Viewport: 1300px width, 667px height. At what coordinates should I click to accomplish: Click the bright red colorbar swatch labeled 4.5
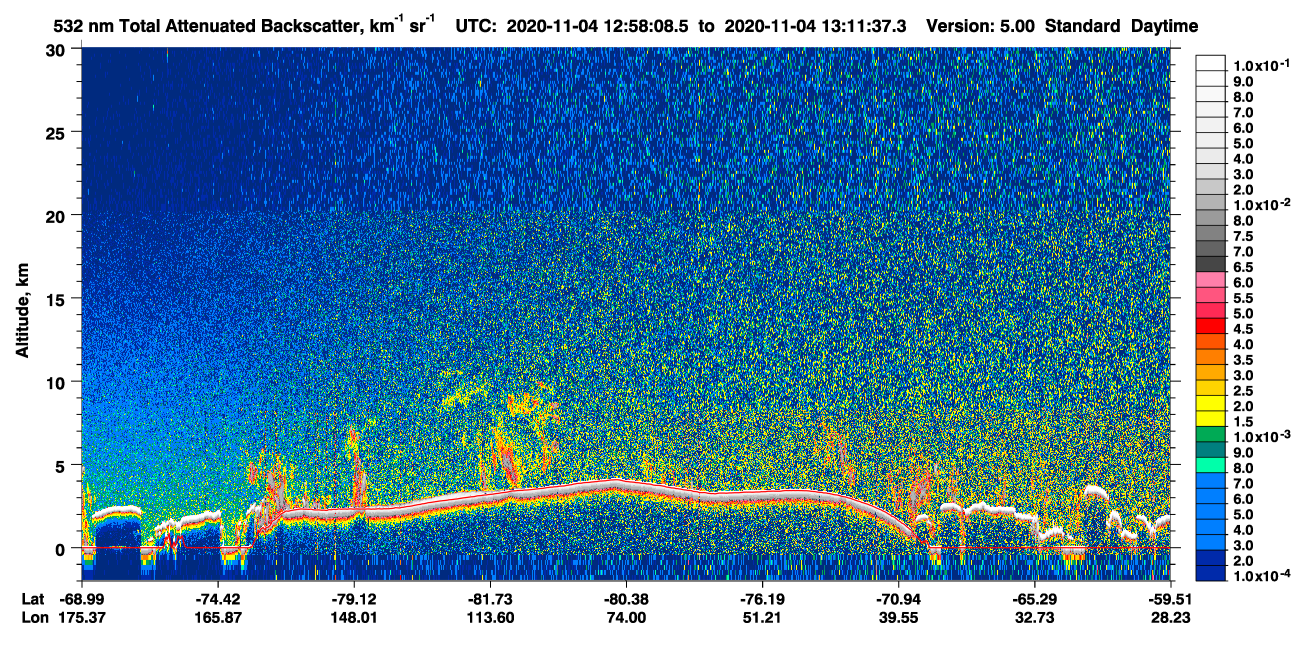coord(1210,326)
